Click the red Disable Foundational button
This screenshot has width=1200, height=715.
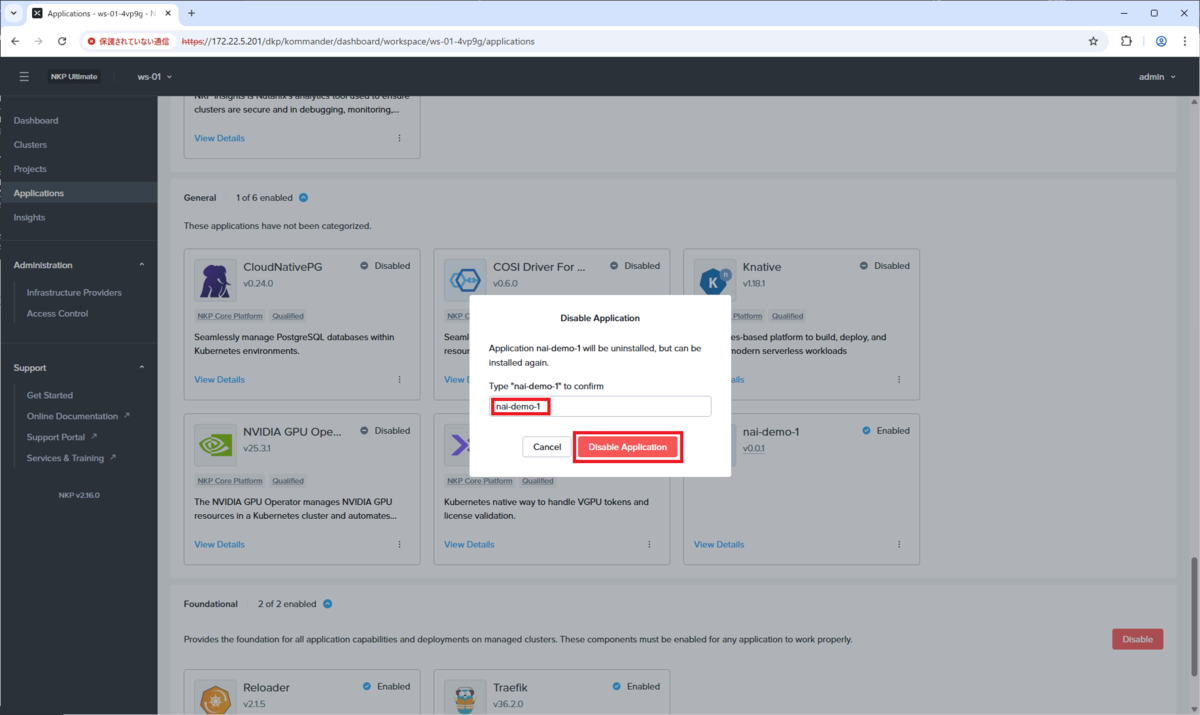click(1137, 639)
